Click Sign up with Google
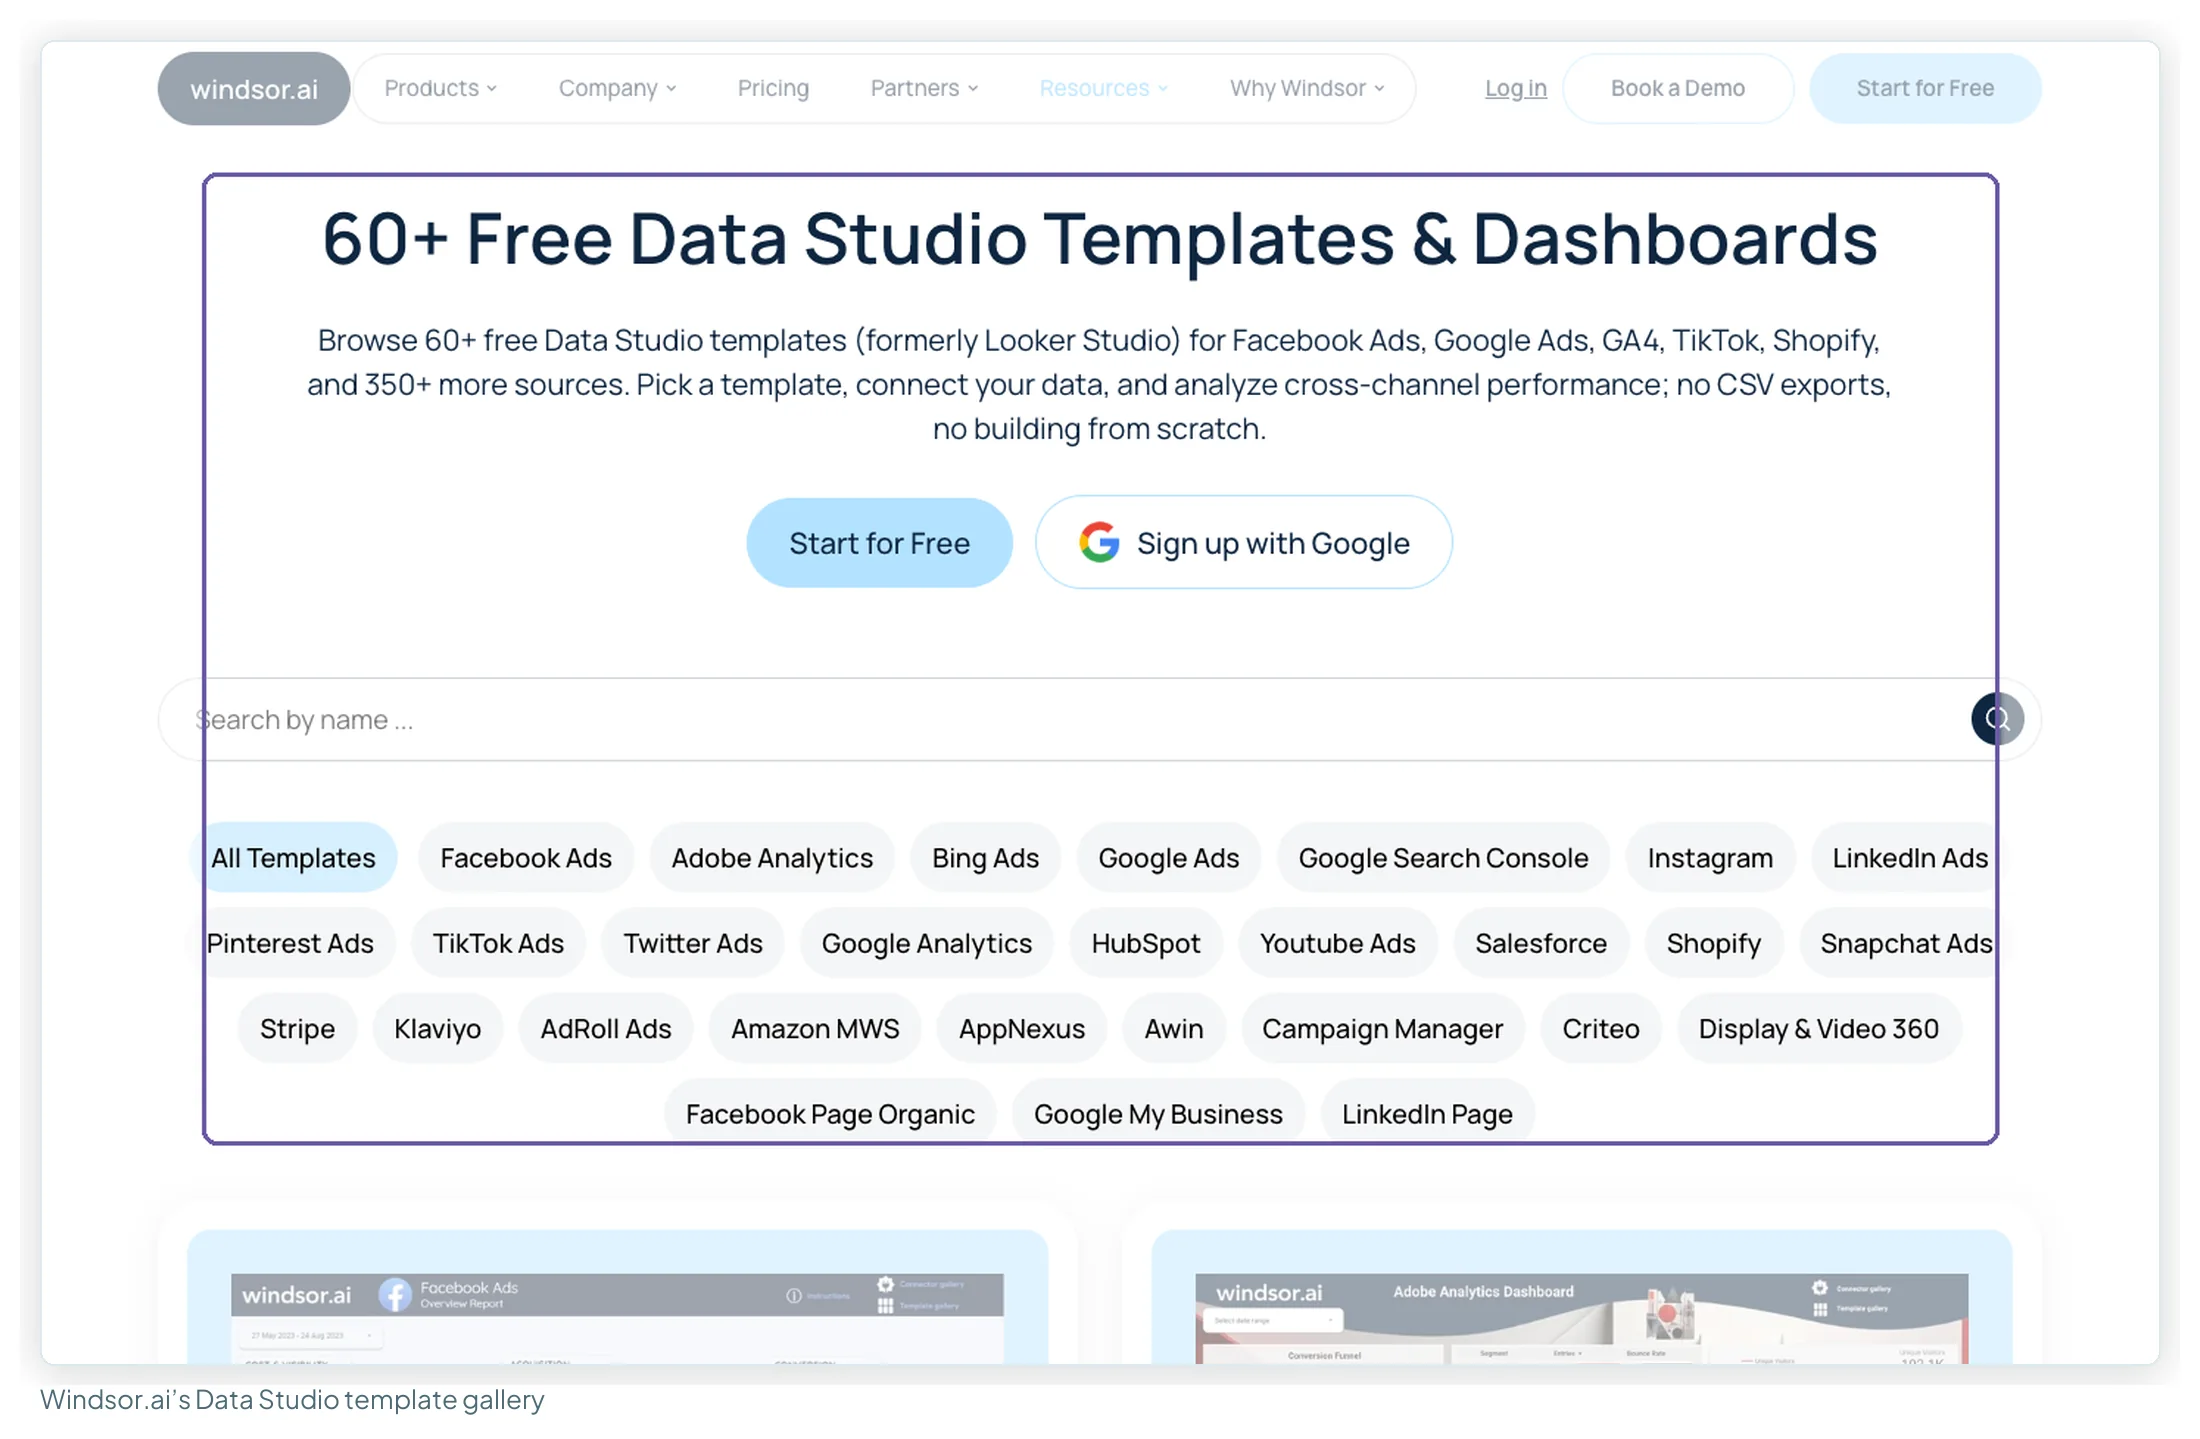Screen dimensions: 2200x1439 [x=1243, y=543]
